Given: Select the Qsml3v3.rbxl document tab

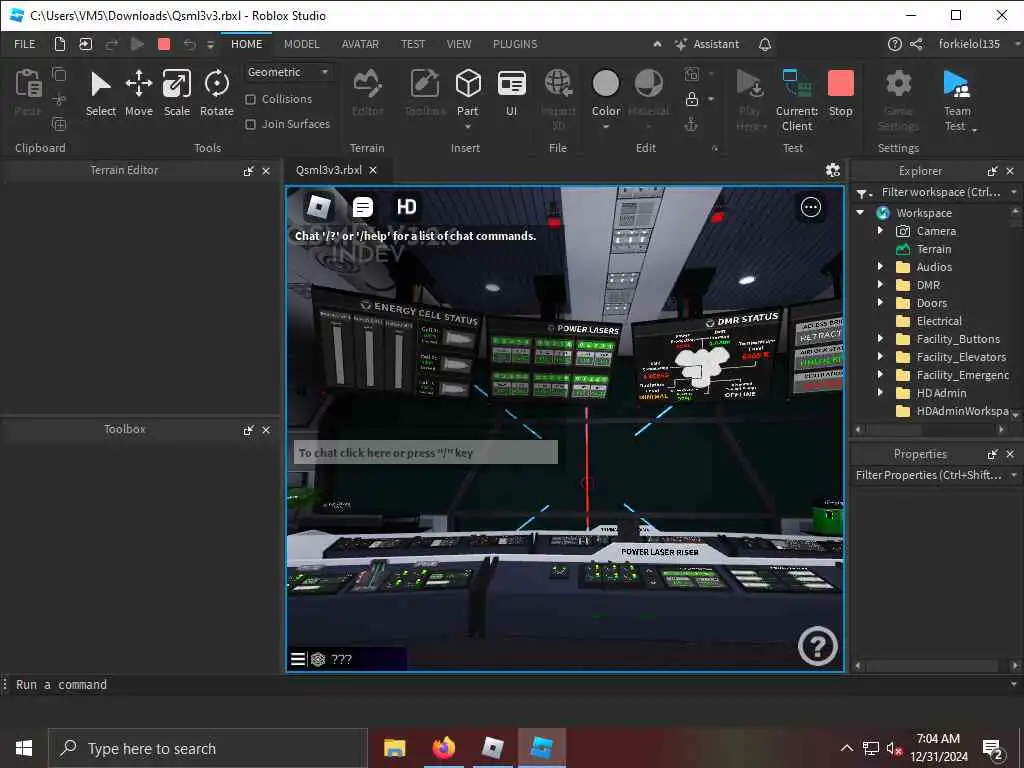Looking at the screenshot, I should click(x=328, y=170).
